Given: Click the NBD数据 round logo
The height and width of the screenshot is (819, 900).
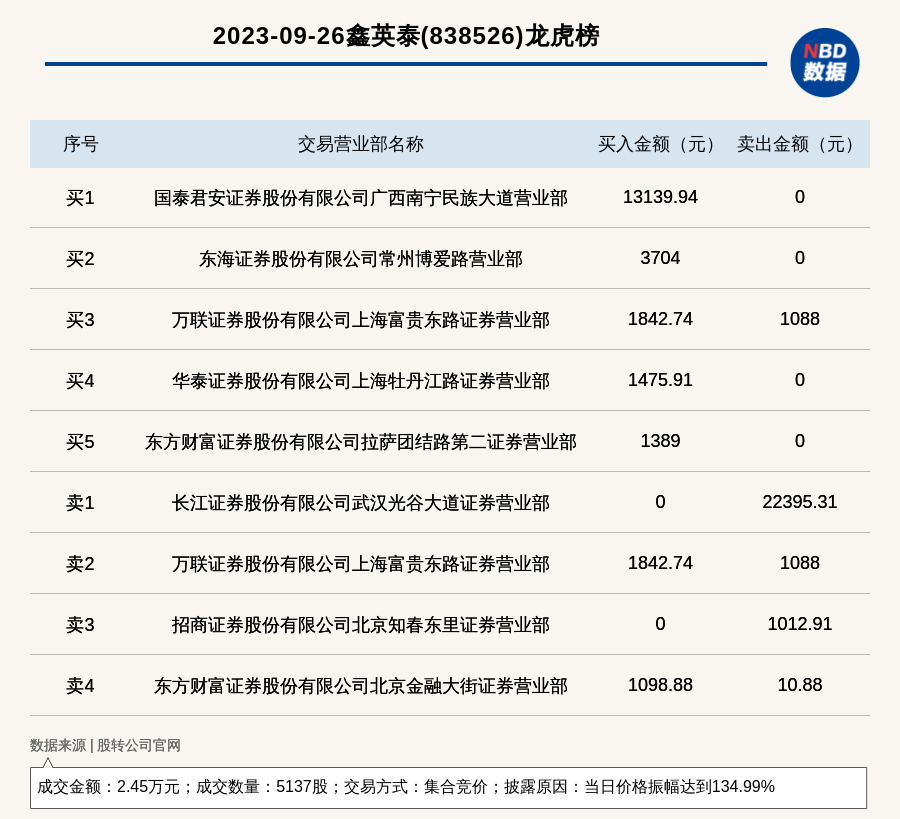Looking at the screenshot, I should 824,63.
